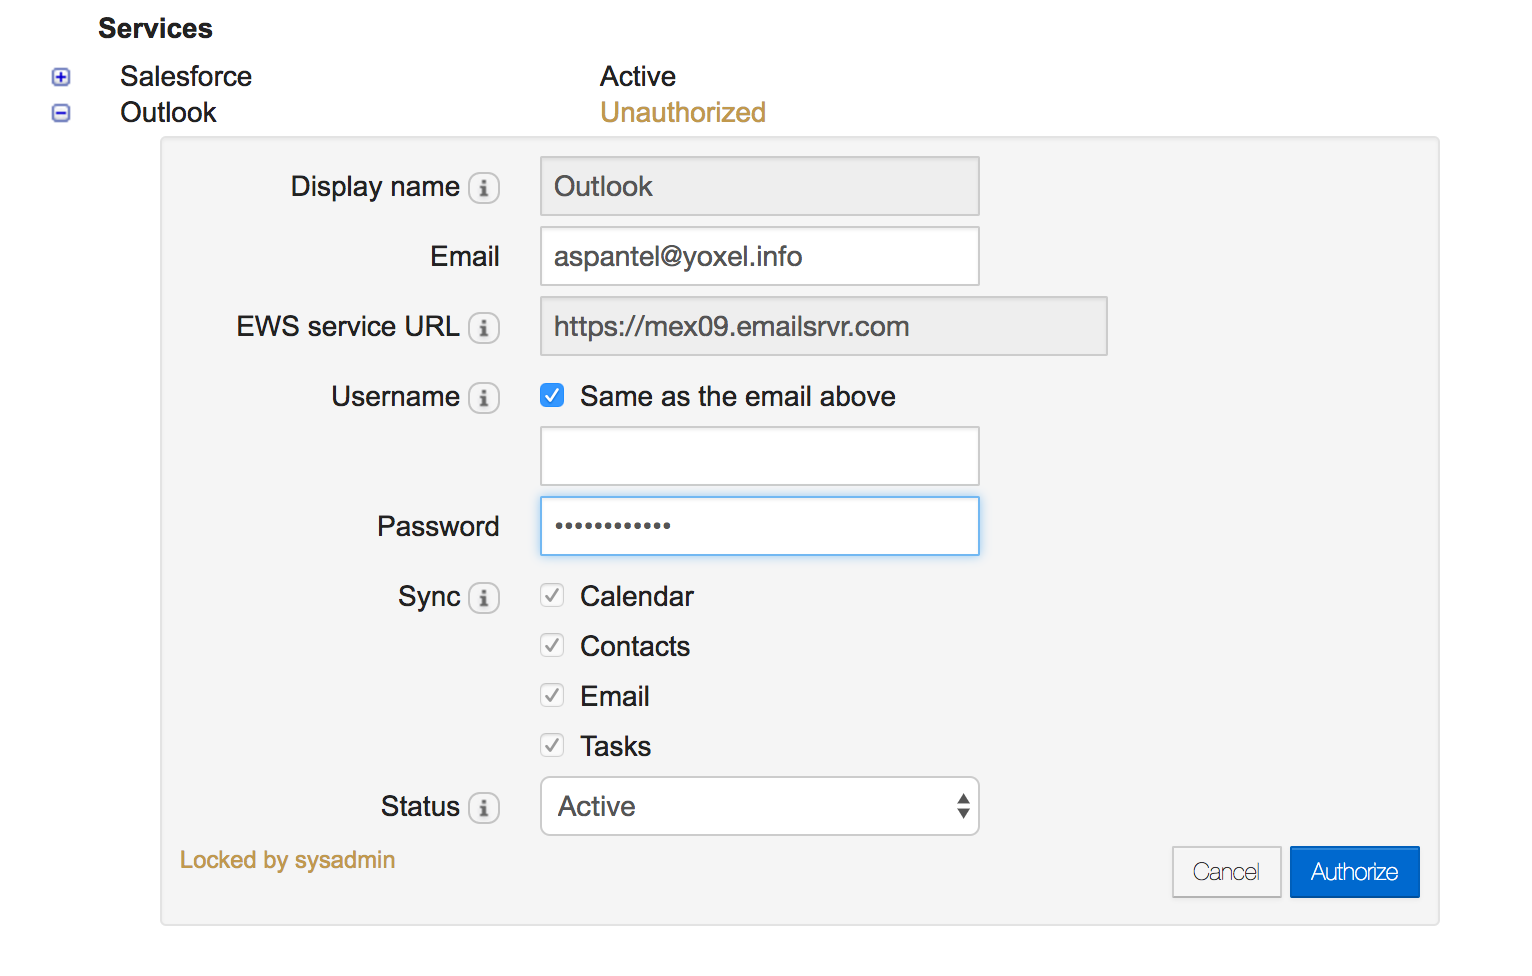Toggle the Contacts sync checkbox

click(552, 646)
